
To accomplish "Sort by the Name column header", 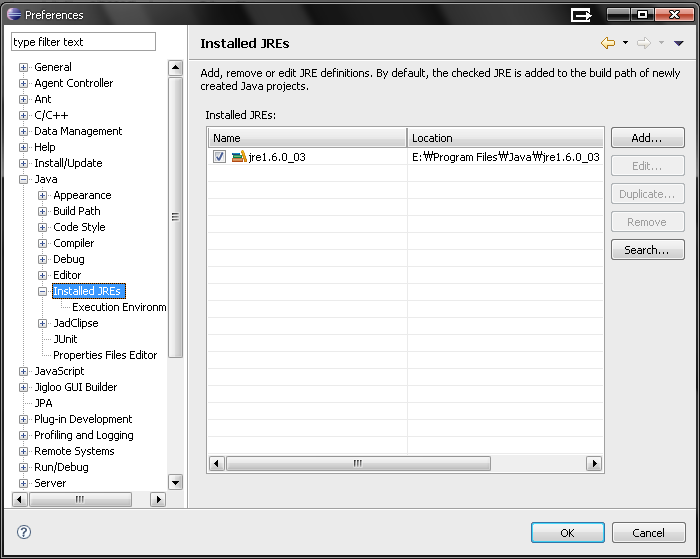I will [x=307, y=138].
